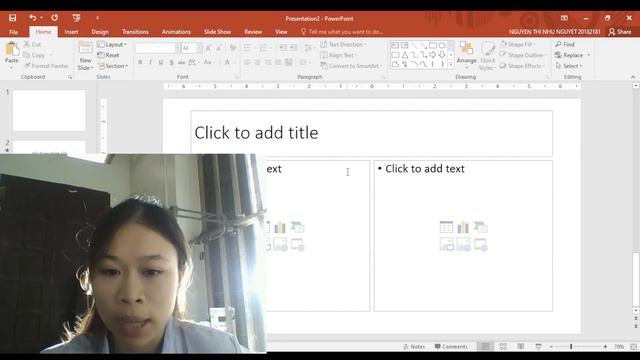The image size is (640, 360).
Task: Click Decrease Font Size icon
Action: click(x=219, y=48)
